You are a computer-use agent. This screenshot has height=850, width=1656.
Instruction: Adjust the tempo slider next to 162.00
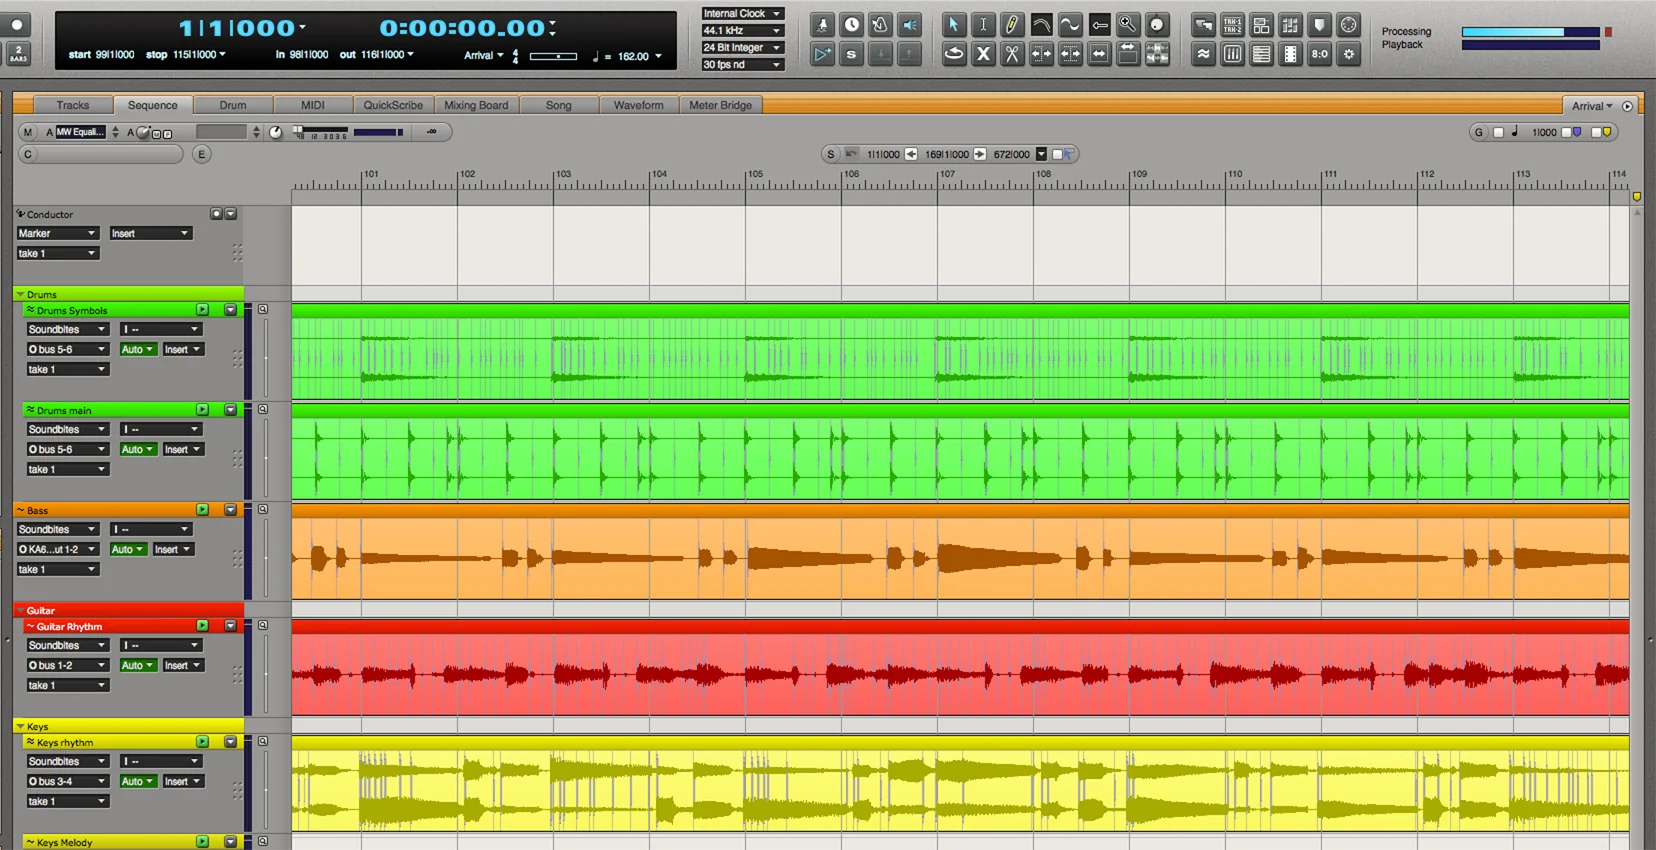click(x=553, y=57)
